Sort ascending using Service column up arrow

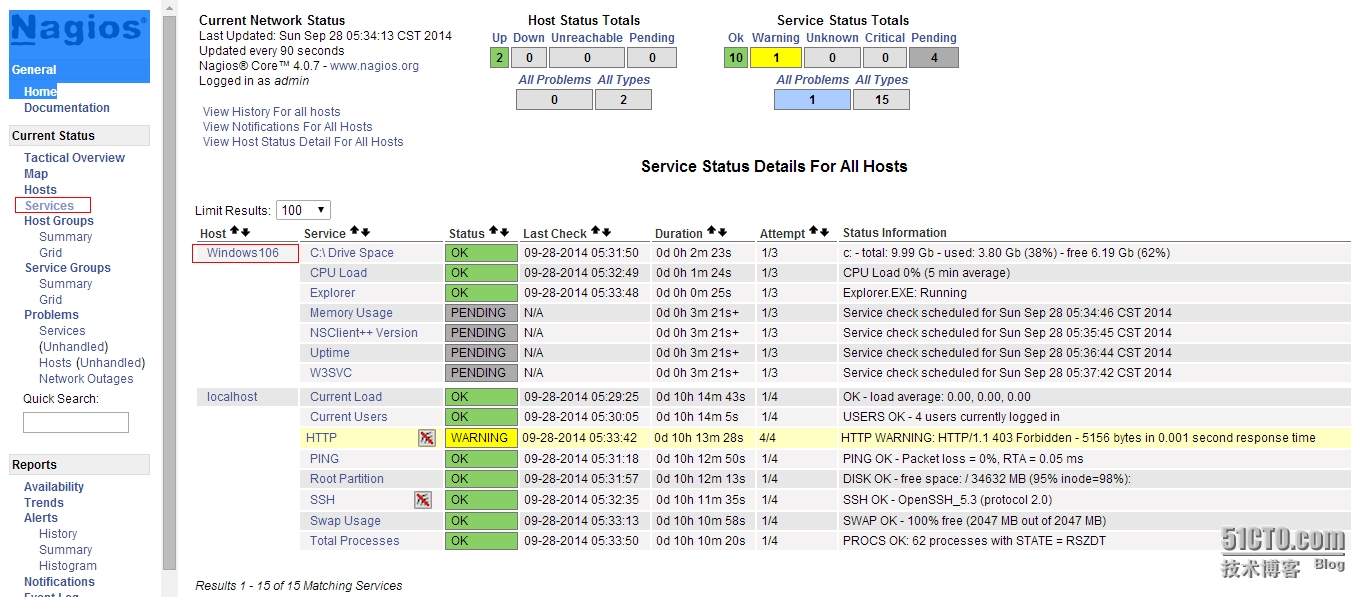(x=355, y=232)
